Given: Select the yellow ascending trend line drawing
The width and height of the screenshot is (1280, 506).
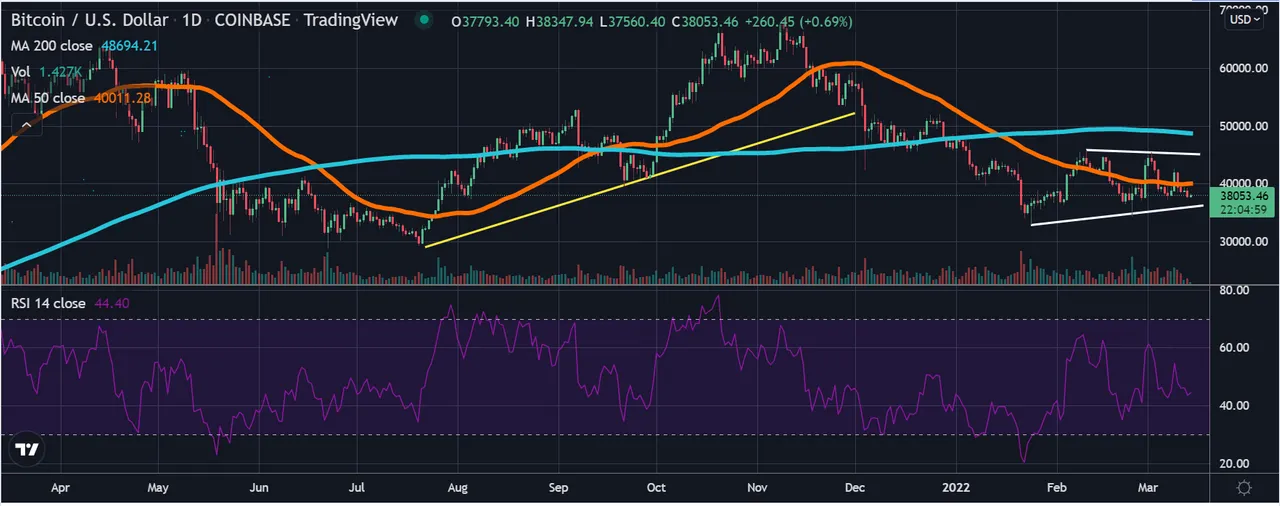Looking at the screenshot, I should point(640,180).
